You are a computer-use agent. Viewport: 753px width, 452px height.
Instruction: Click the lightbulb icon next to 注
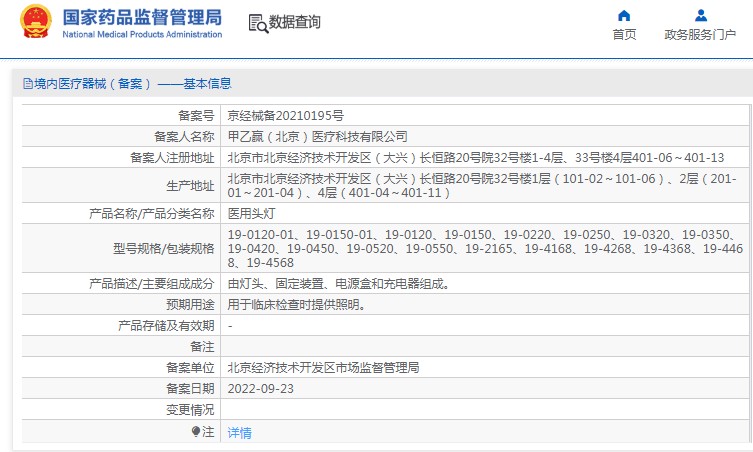tap(196, 432)
